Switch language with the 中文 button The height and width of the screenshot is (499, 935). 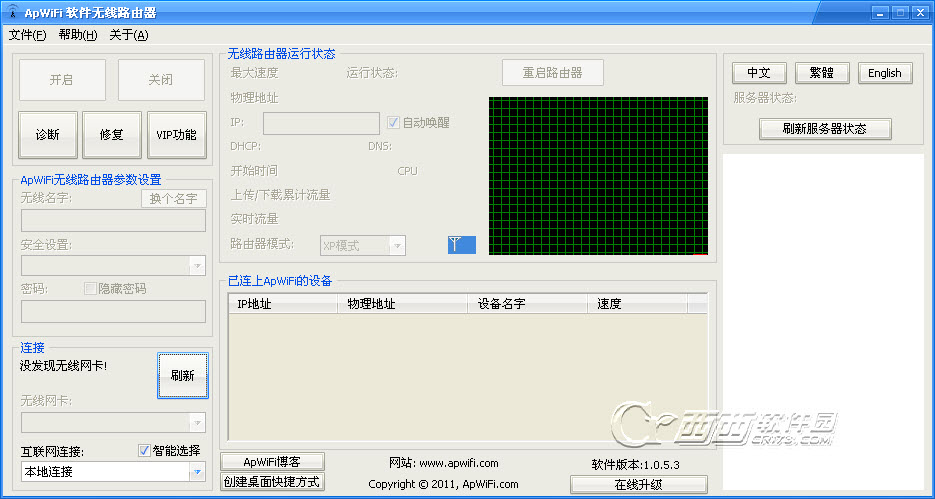point(759,73)
